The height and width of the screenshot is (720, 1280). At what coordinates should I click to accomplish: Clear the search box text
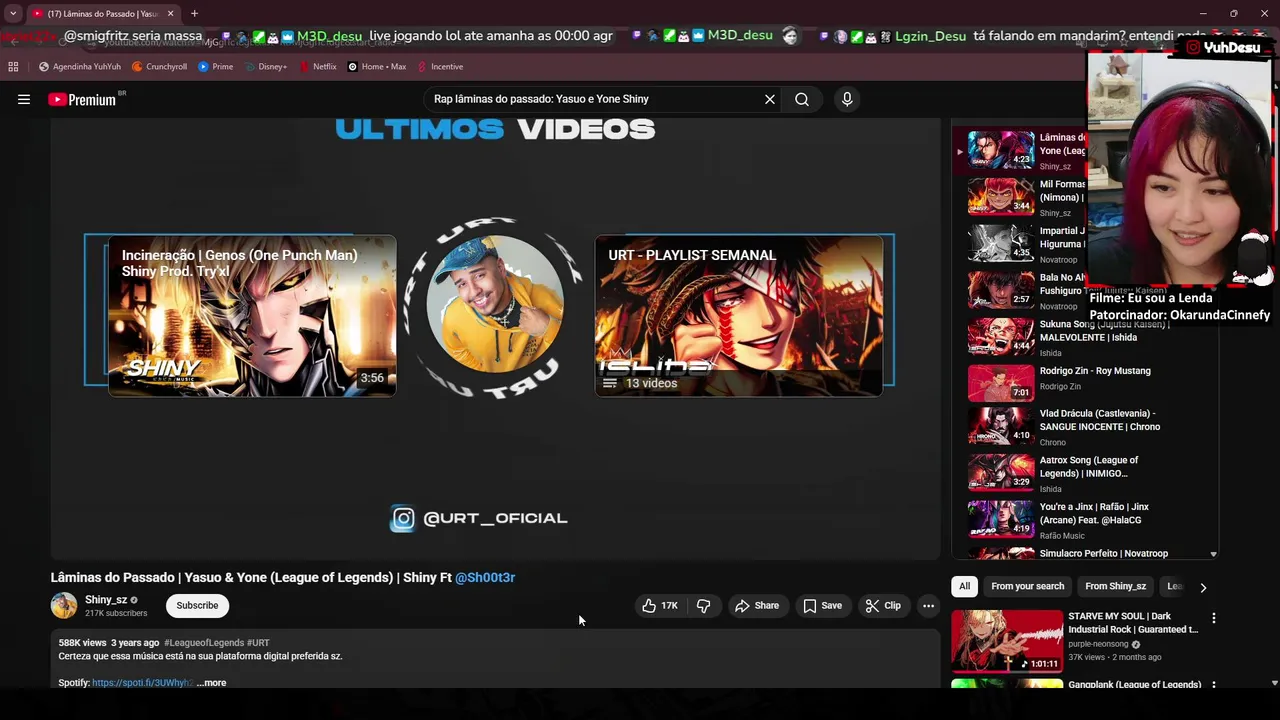tap(770, 99)
